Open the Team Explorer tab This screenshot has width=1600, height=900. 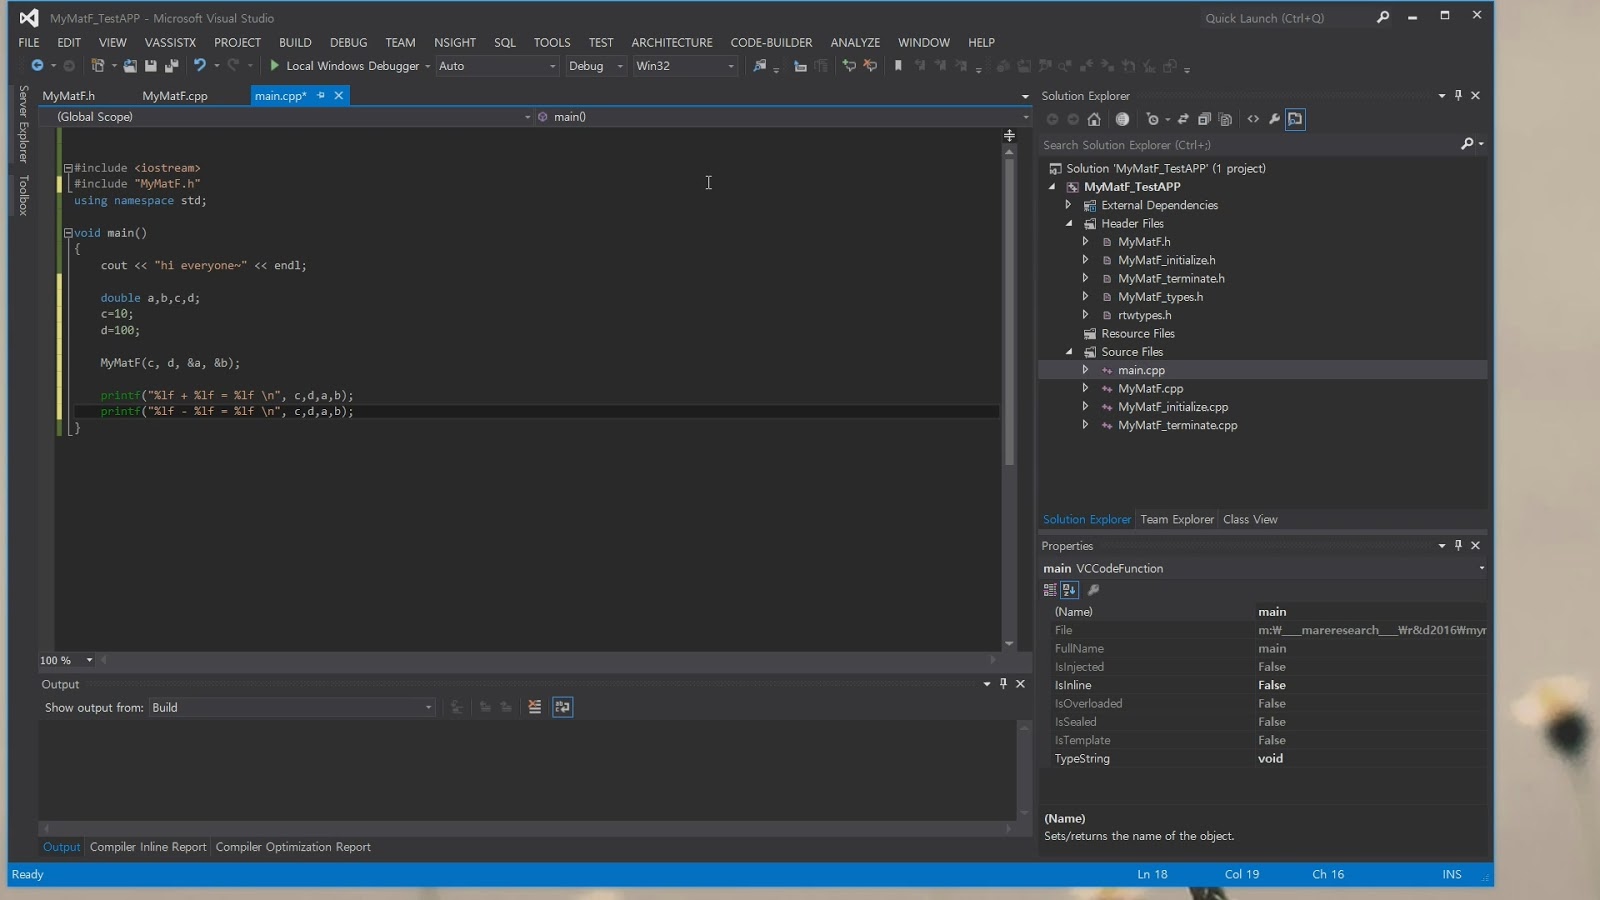1177,520
